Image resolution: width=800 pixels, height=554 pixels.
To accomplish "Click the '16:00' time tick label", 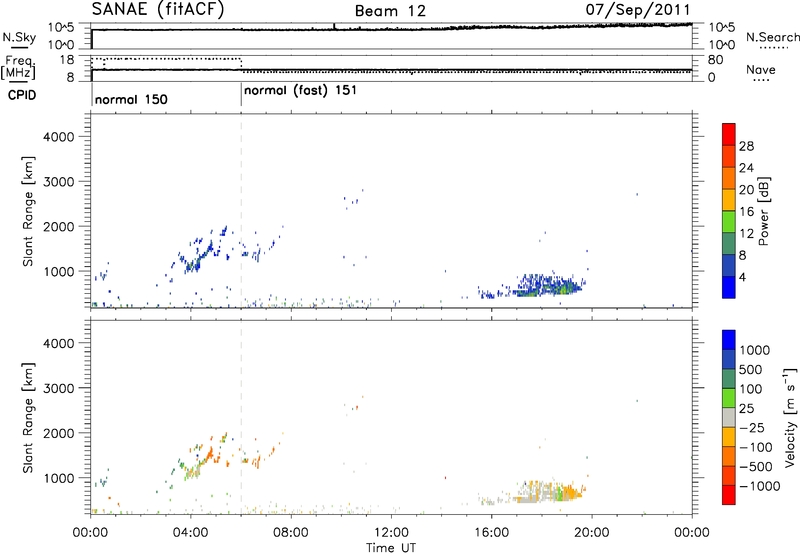I will click(x=491, y=533).
